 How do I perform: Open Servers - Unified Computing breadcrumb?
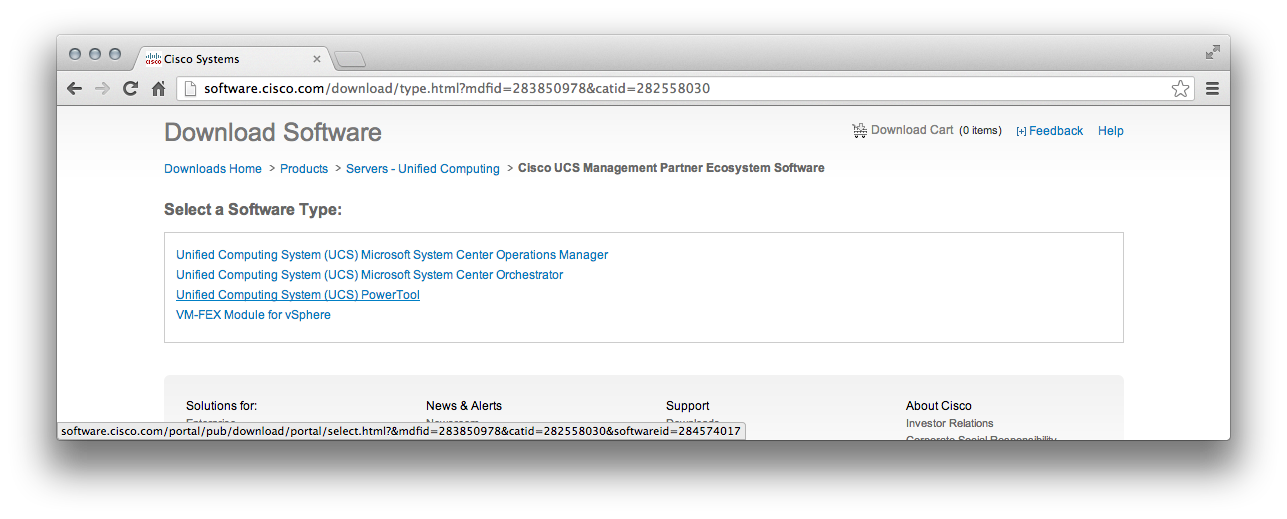coord(422,169)
